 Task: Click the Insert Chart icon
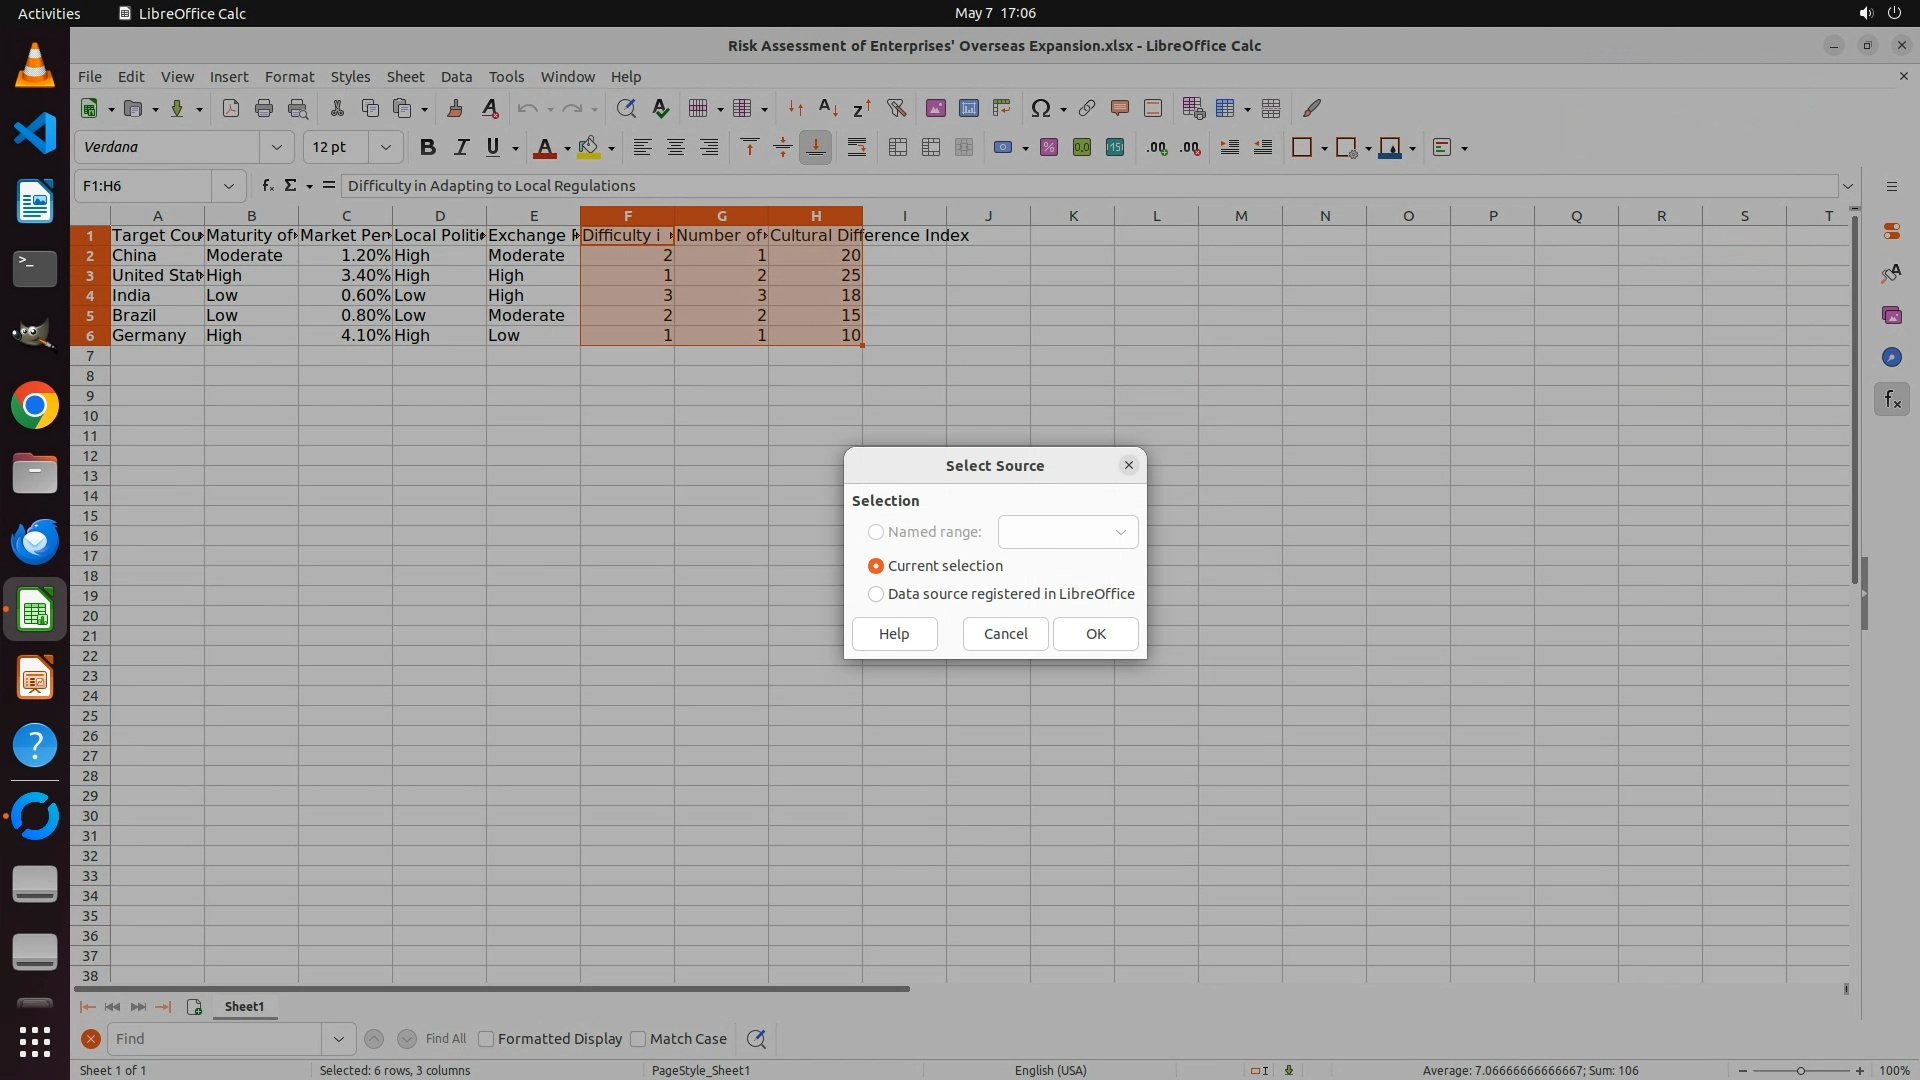(x=968, y=108)
